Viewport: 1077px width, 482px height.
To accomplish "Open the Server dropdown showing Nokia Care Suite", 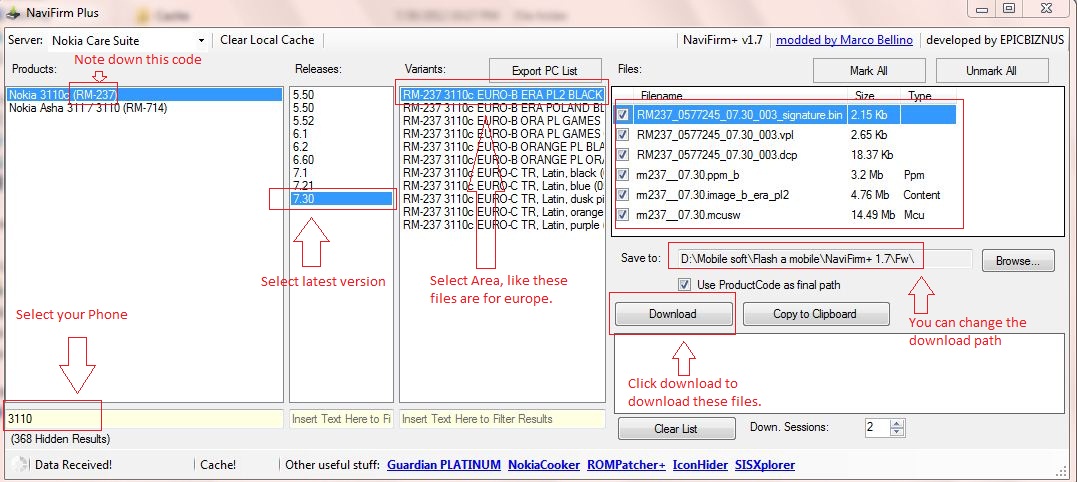I will click(x=128, y=41).
